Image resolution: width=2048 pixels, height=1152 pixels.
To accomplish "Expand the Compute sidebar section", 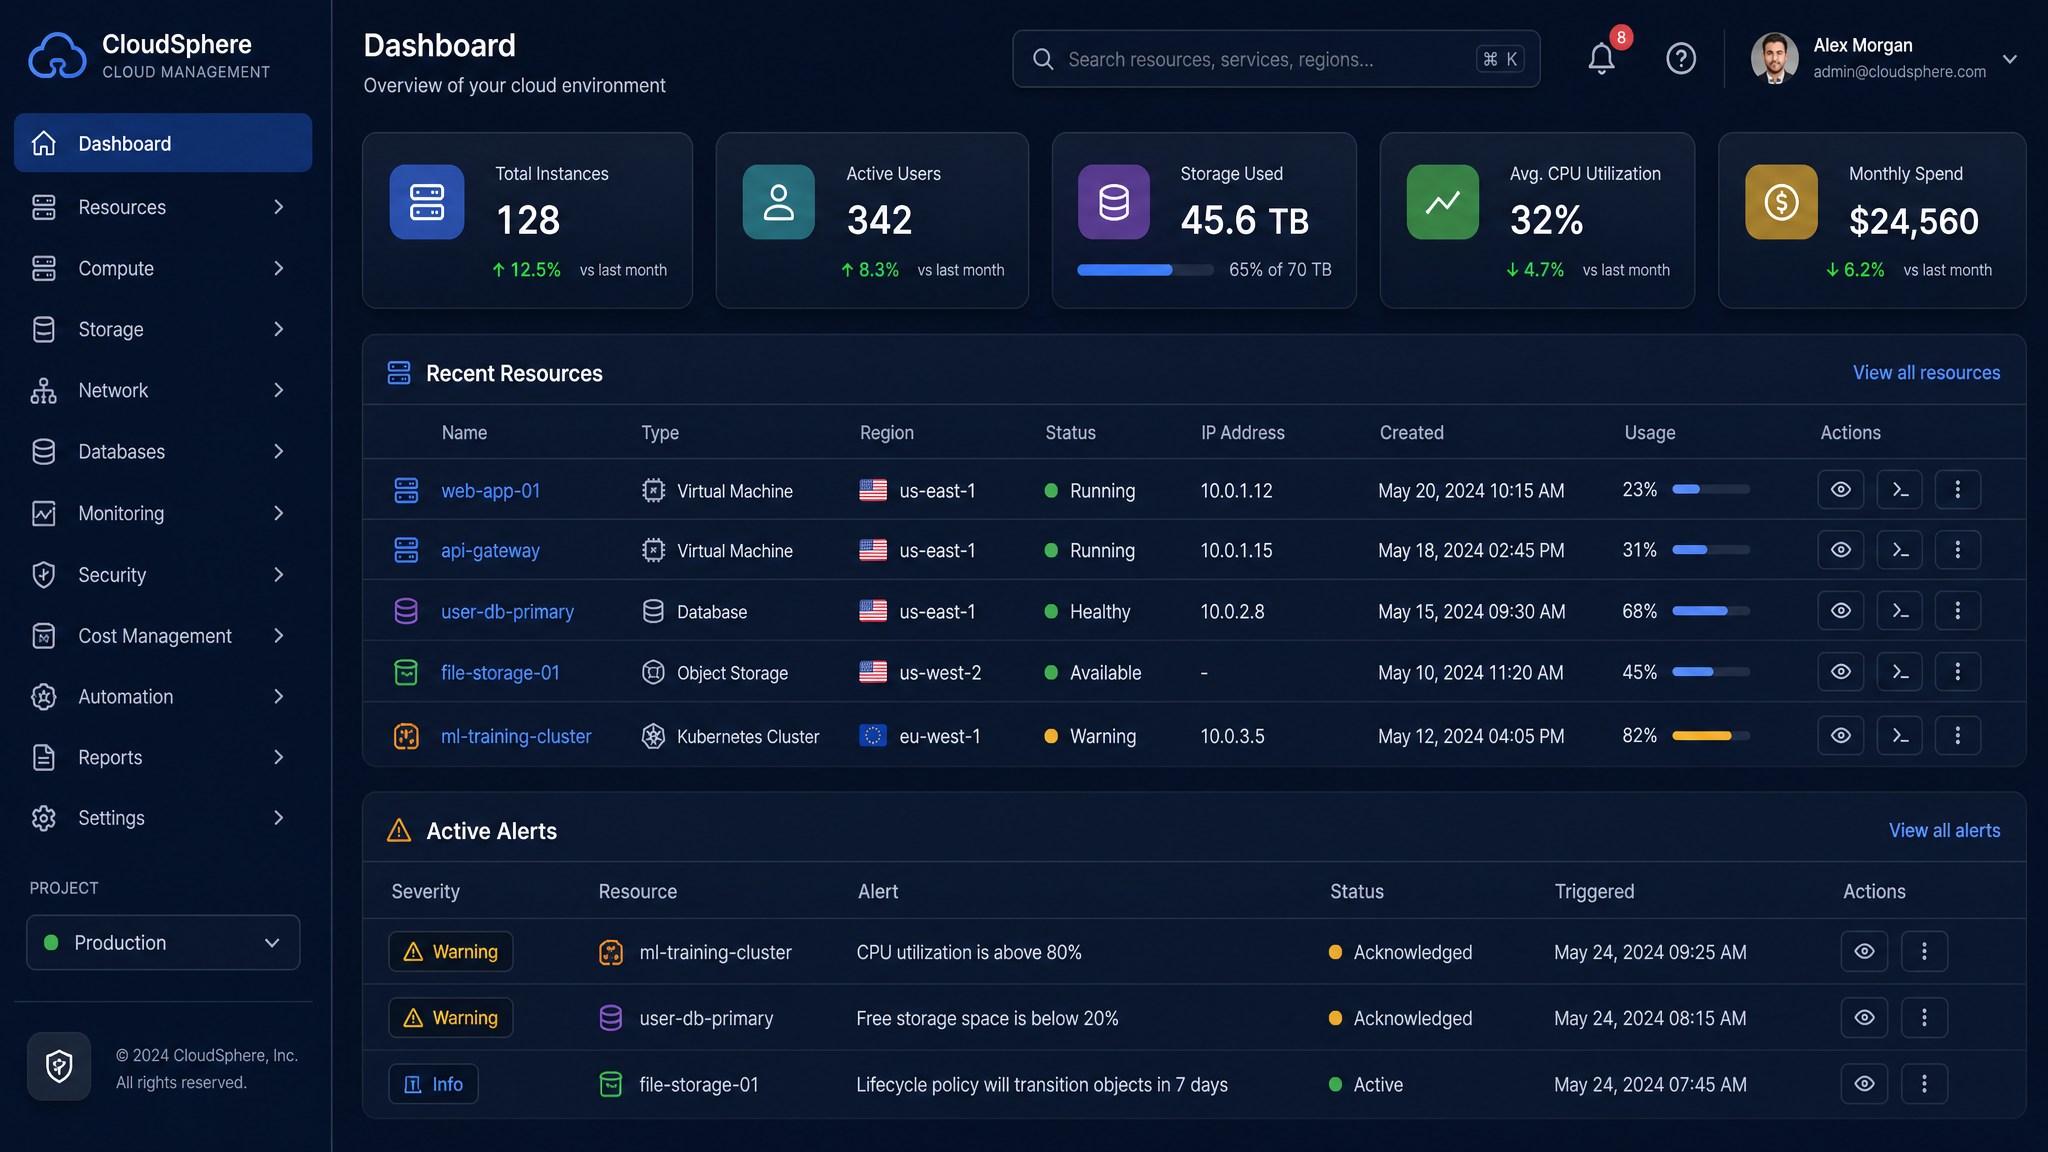I will [163, 268].
